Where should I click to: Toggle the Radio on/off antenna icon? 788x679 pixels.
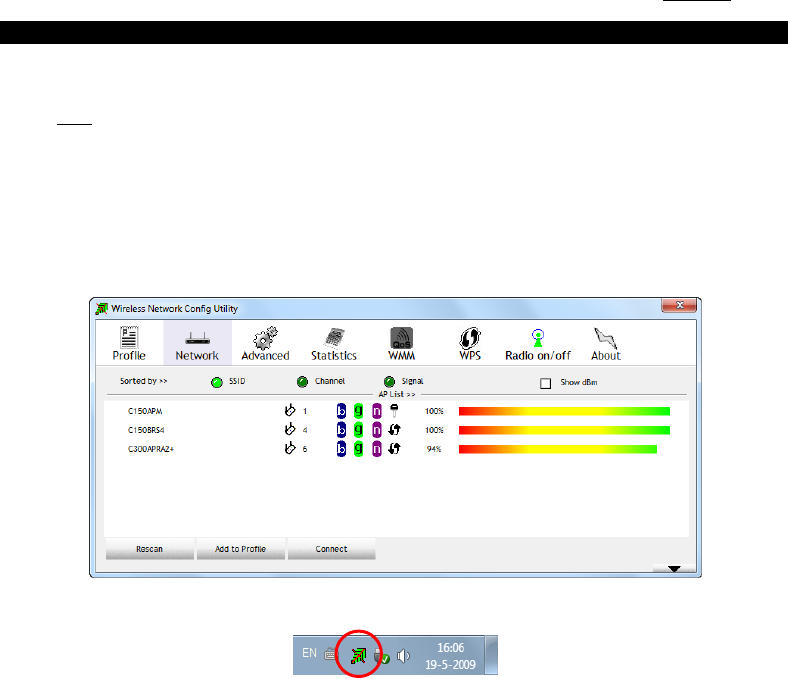538,338
